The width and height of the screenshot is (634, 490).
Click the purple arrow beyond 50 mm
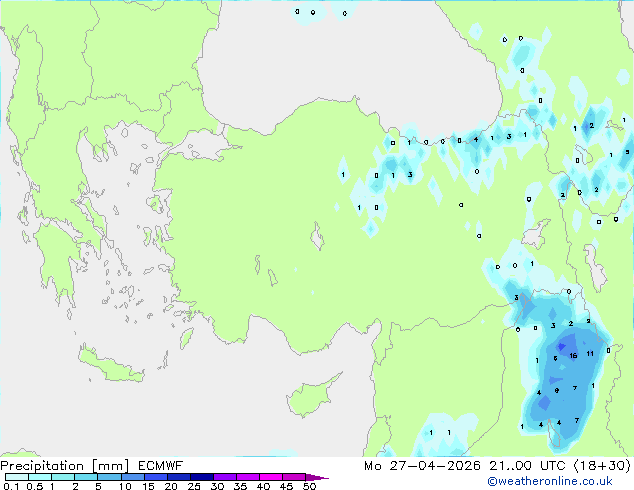[317, 477]
